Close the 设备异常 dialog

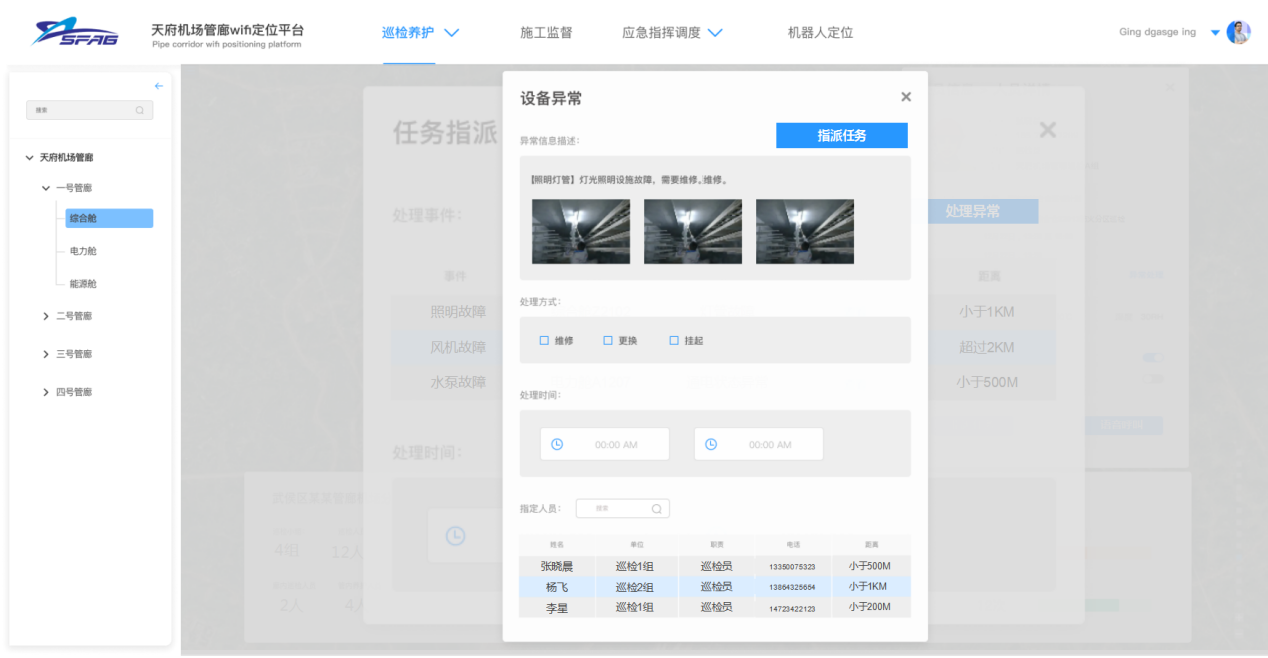[906, 97]
